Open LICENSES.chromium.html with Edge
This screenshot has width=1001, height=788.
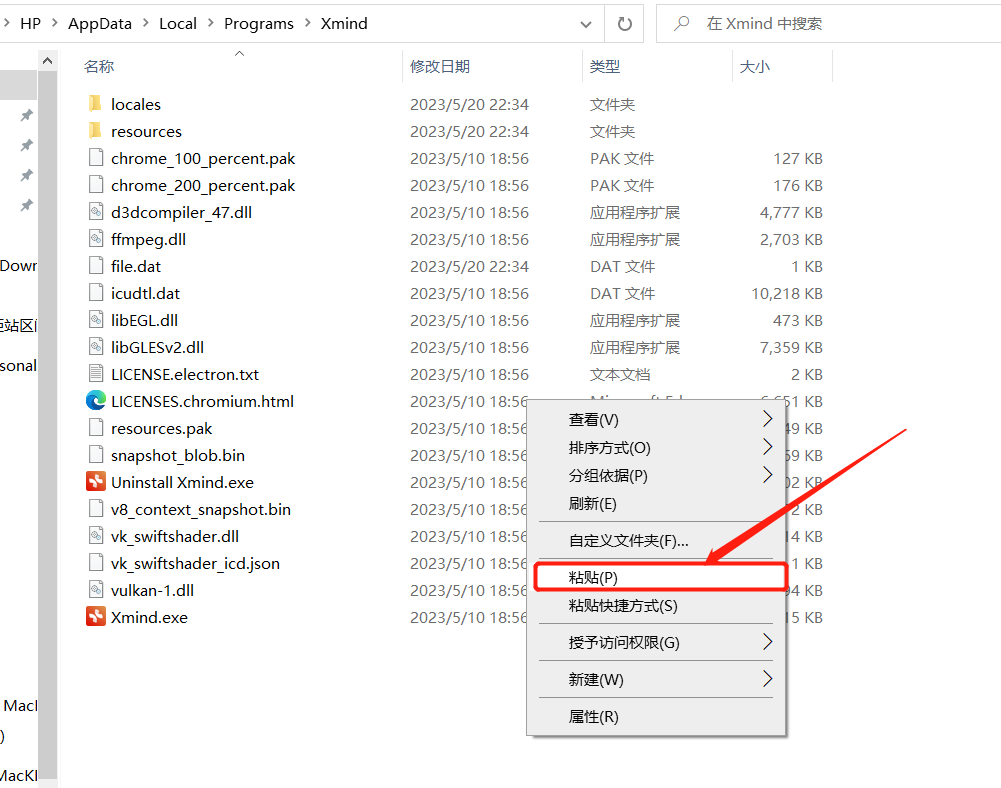(201, 400)
